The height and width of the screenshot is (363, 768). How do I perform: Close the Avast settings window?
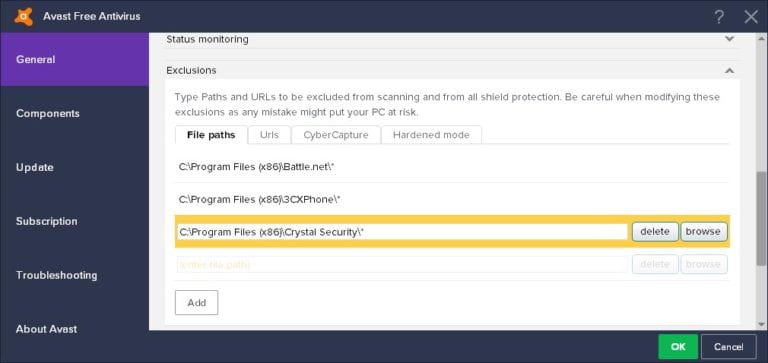pos(751,17)
